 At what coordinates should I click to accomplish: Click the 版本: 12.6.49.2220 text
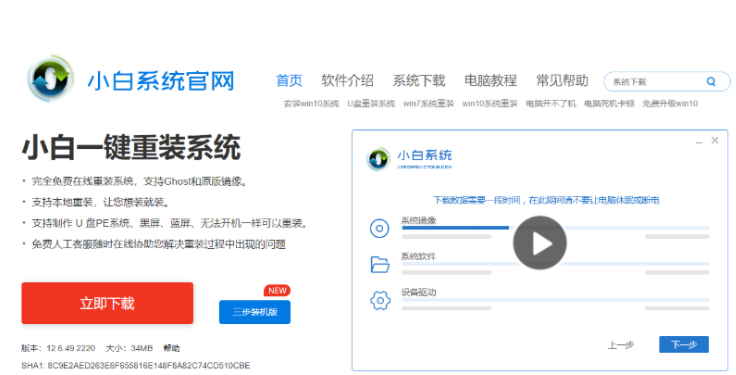[58, 348]
